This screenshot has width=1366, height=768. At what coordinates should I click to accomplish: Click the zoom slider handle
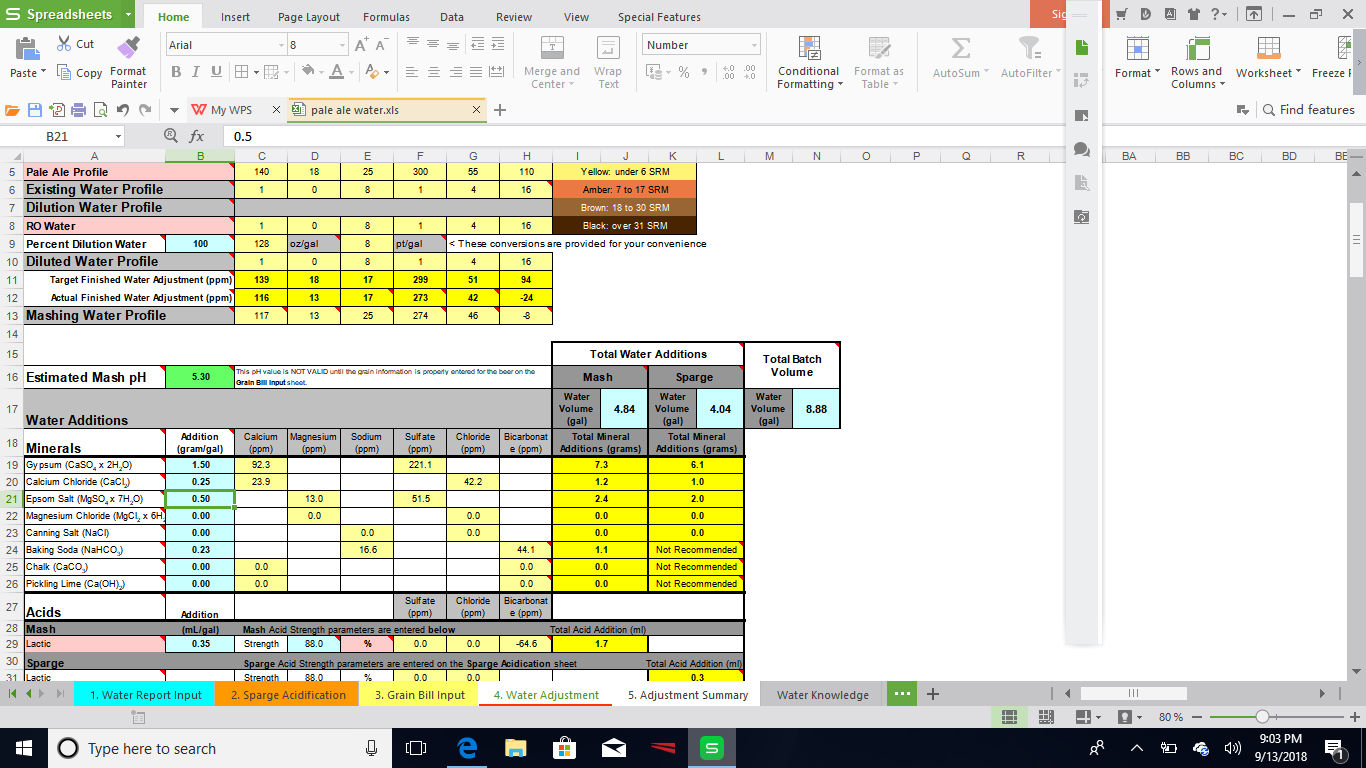[1262, 717]
